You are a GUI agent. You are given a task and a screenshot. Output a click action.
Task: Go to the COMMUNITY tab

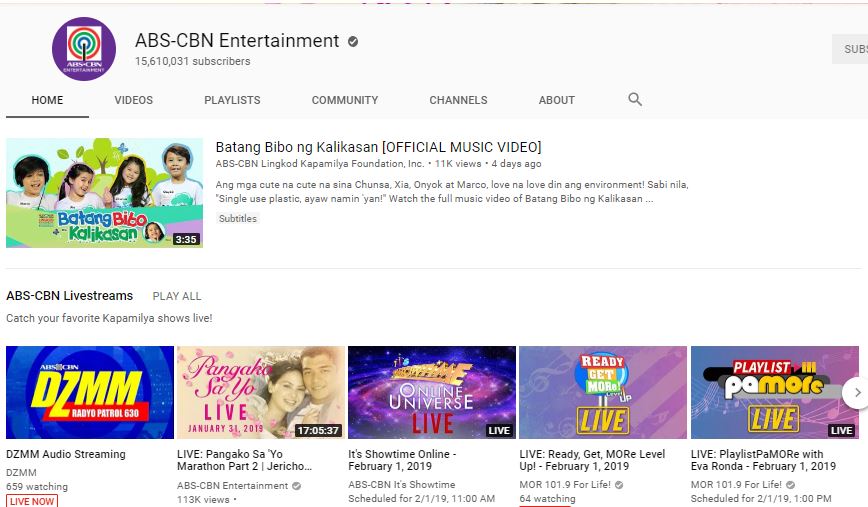coord(345,100)
